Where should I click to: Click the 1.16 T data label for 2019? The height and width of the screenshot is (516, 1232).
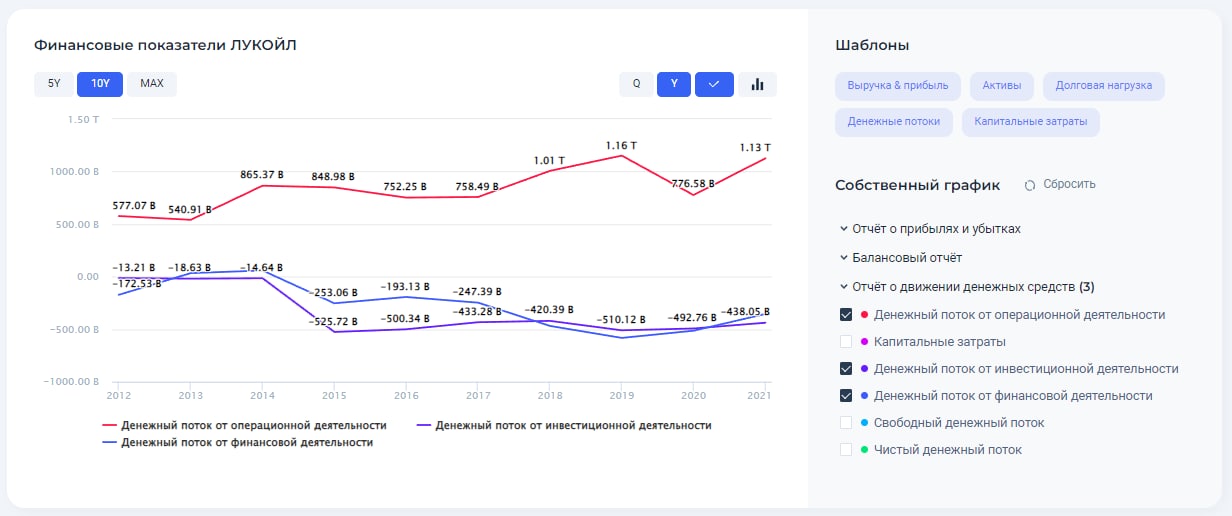click(621, 146)
